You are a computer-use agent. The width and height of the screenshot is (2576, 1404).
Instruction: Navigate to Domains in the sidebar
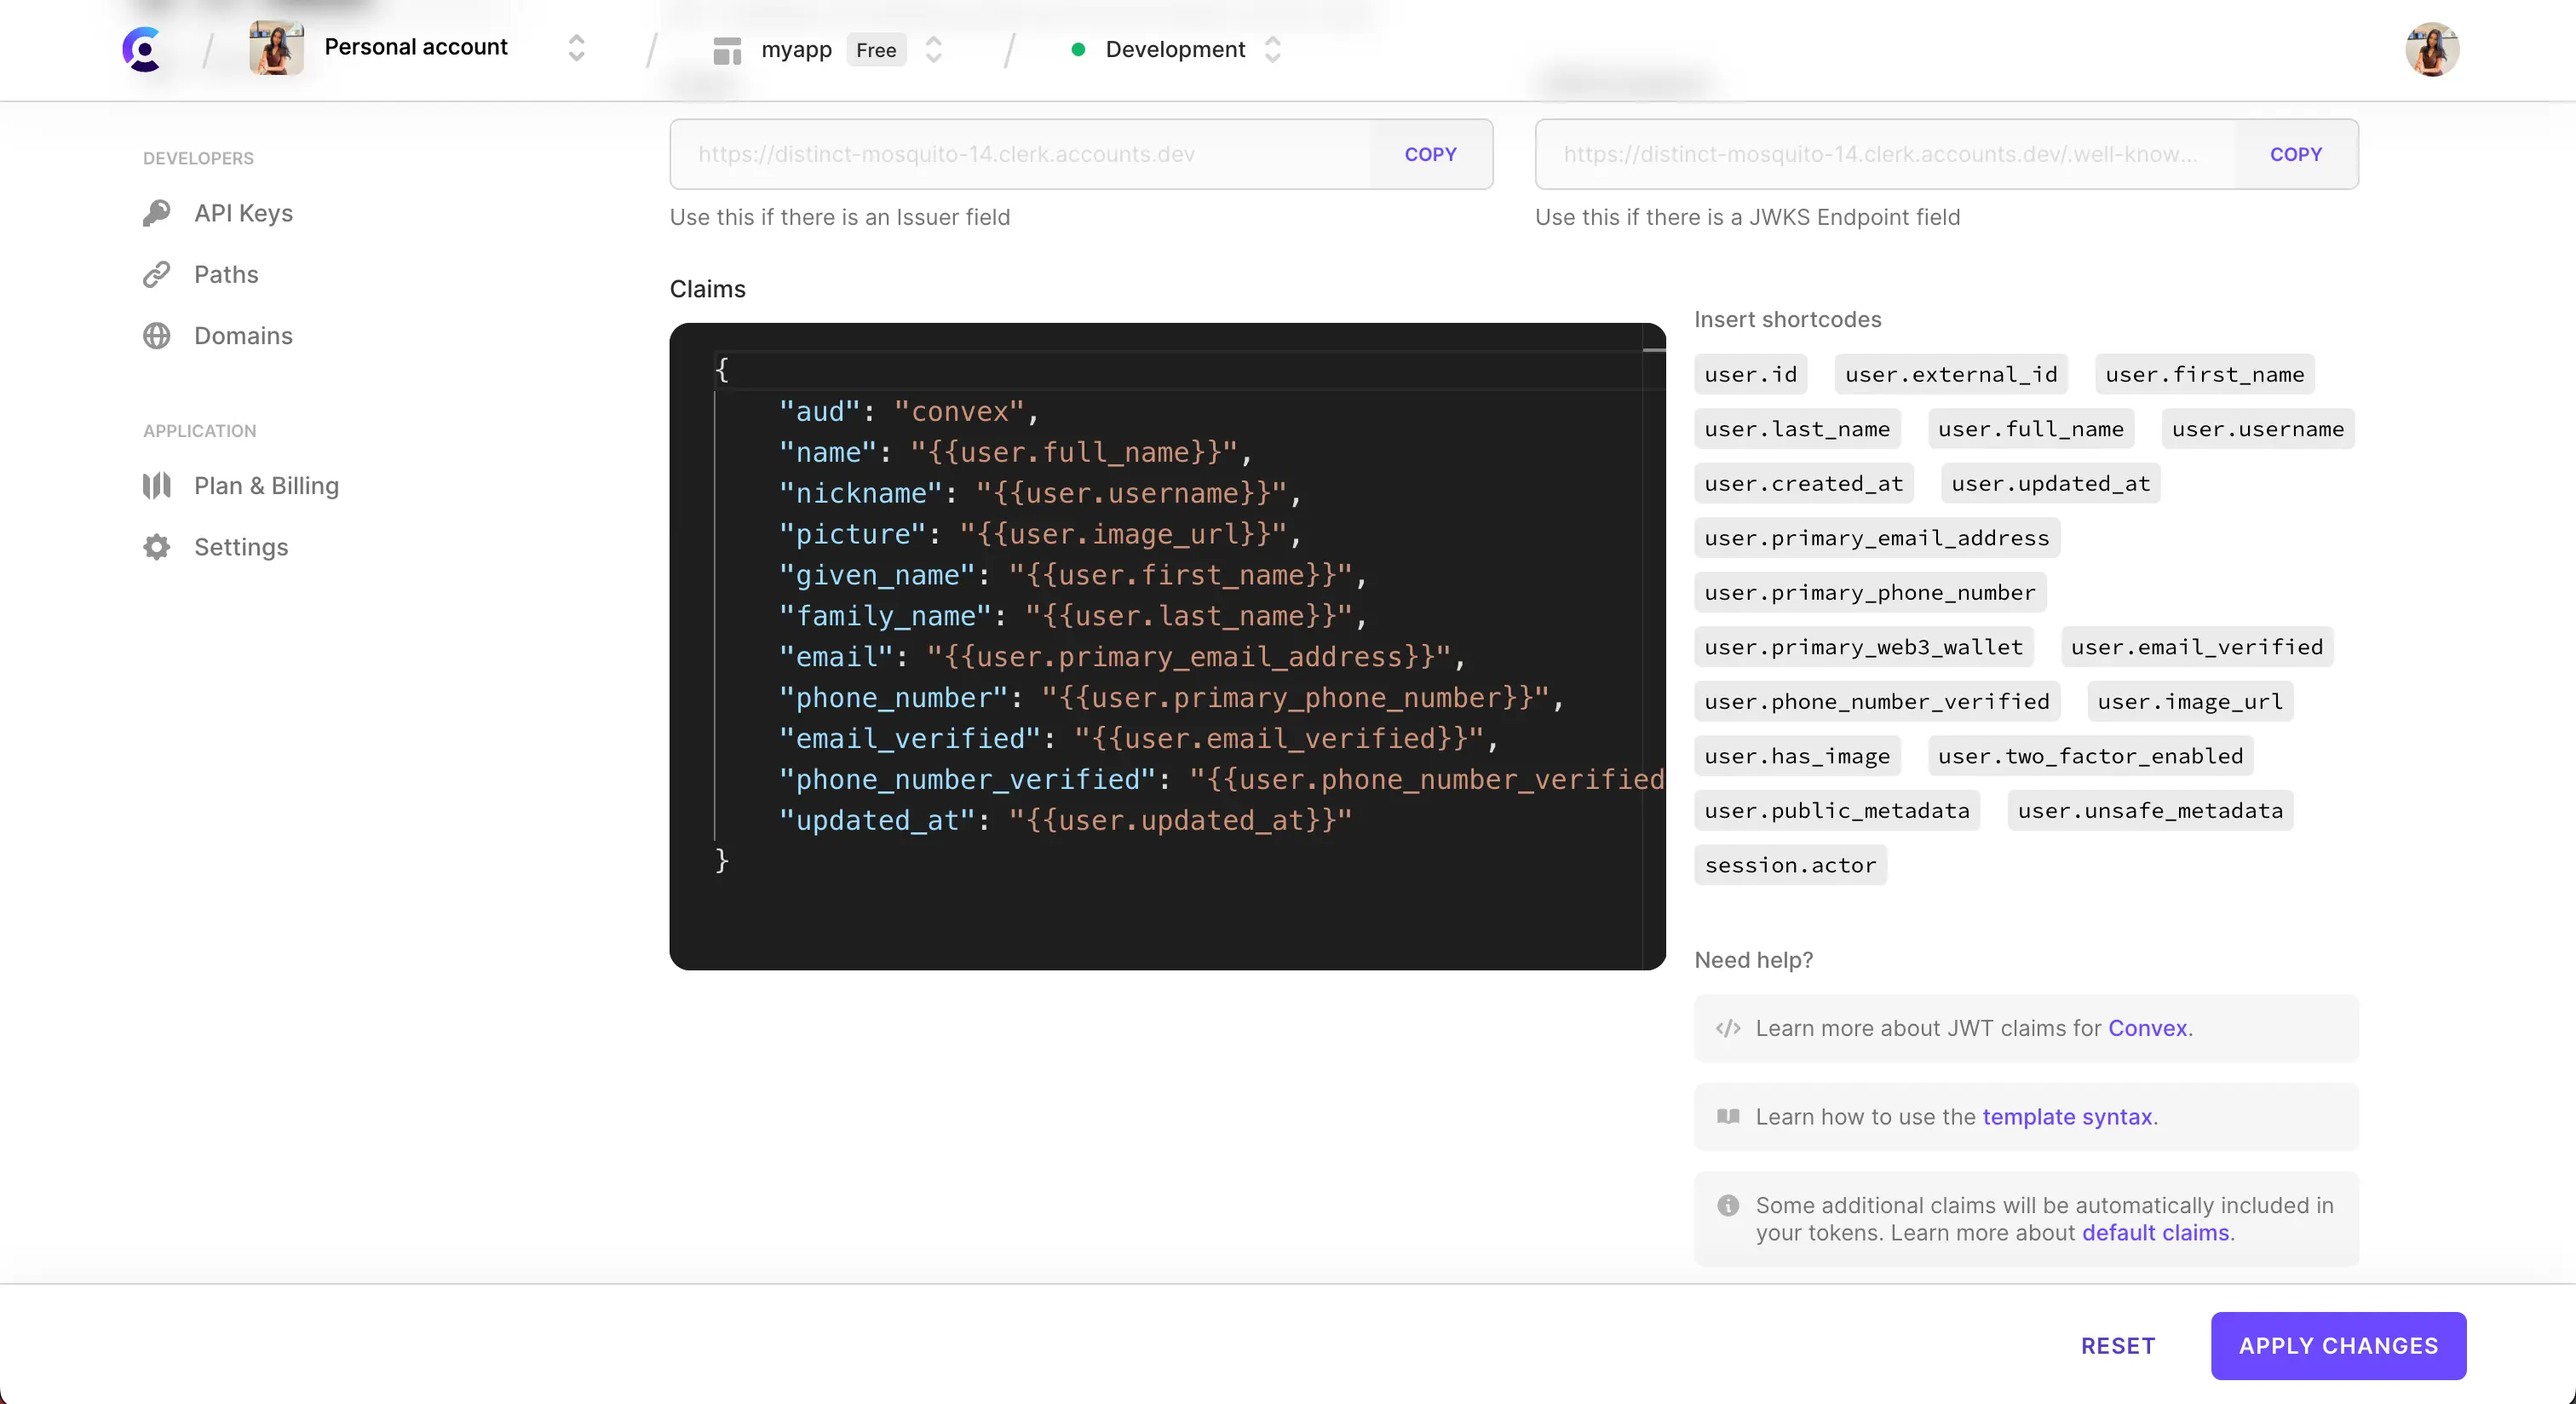click(241, 336)
